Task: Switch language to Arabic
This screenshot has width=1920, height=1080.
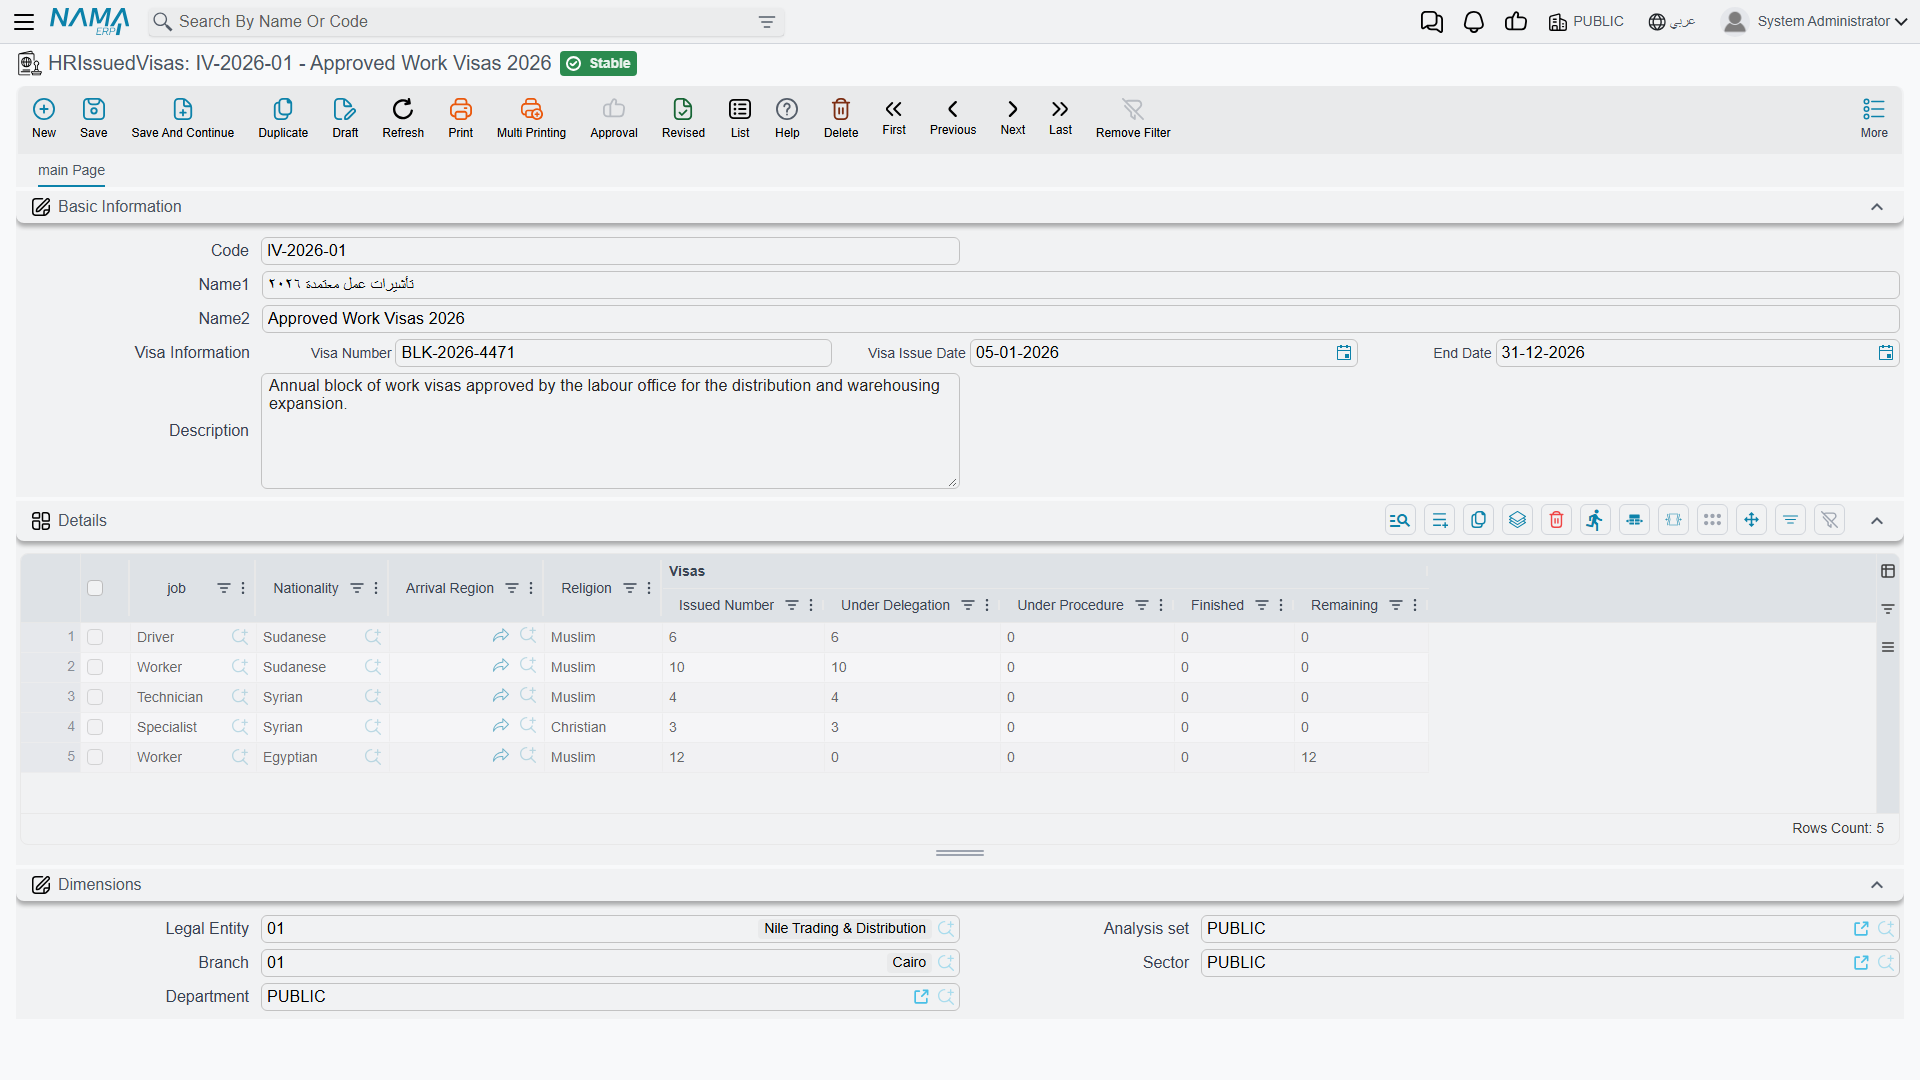Action: point(1672,21)
